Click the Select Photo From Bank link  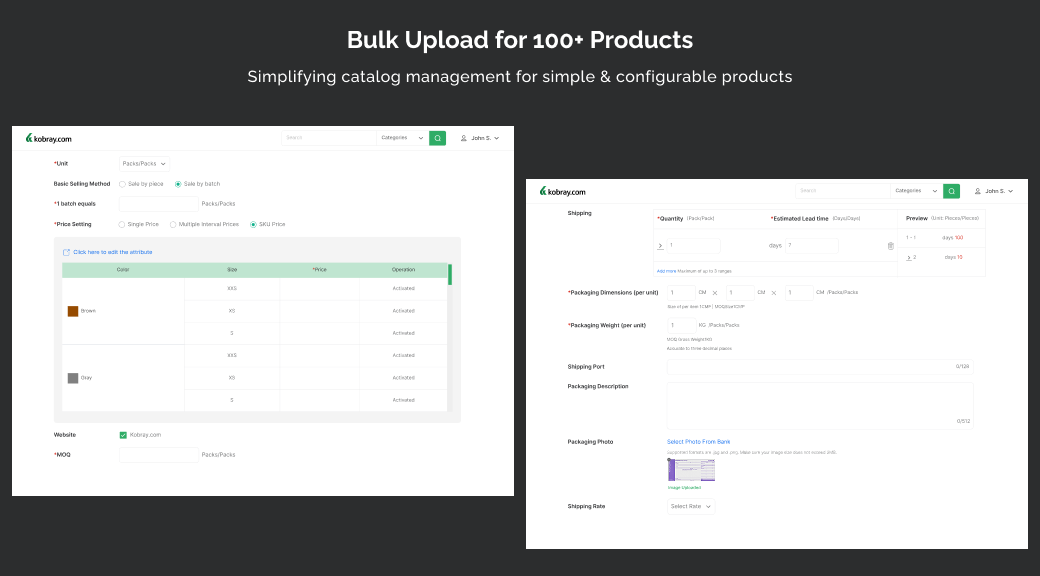698,441
